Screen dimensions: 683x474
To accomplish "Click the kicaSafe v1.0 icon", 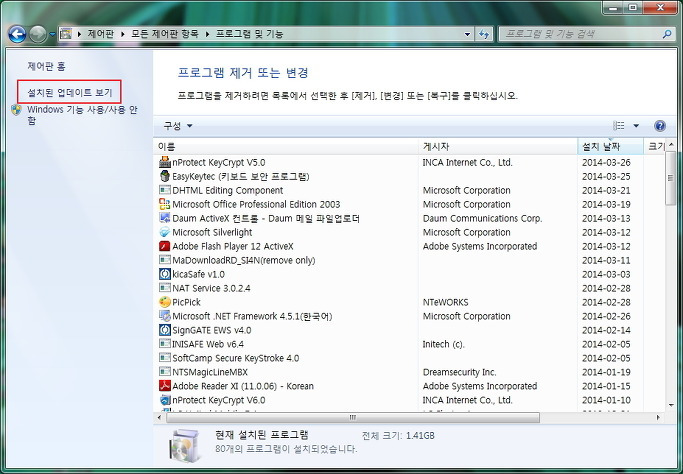I will 165,274.
